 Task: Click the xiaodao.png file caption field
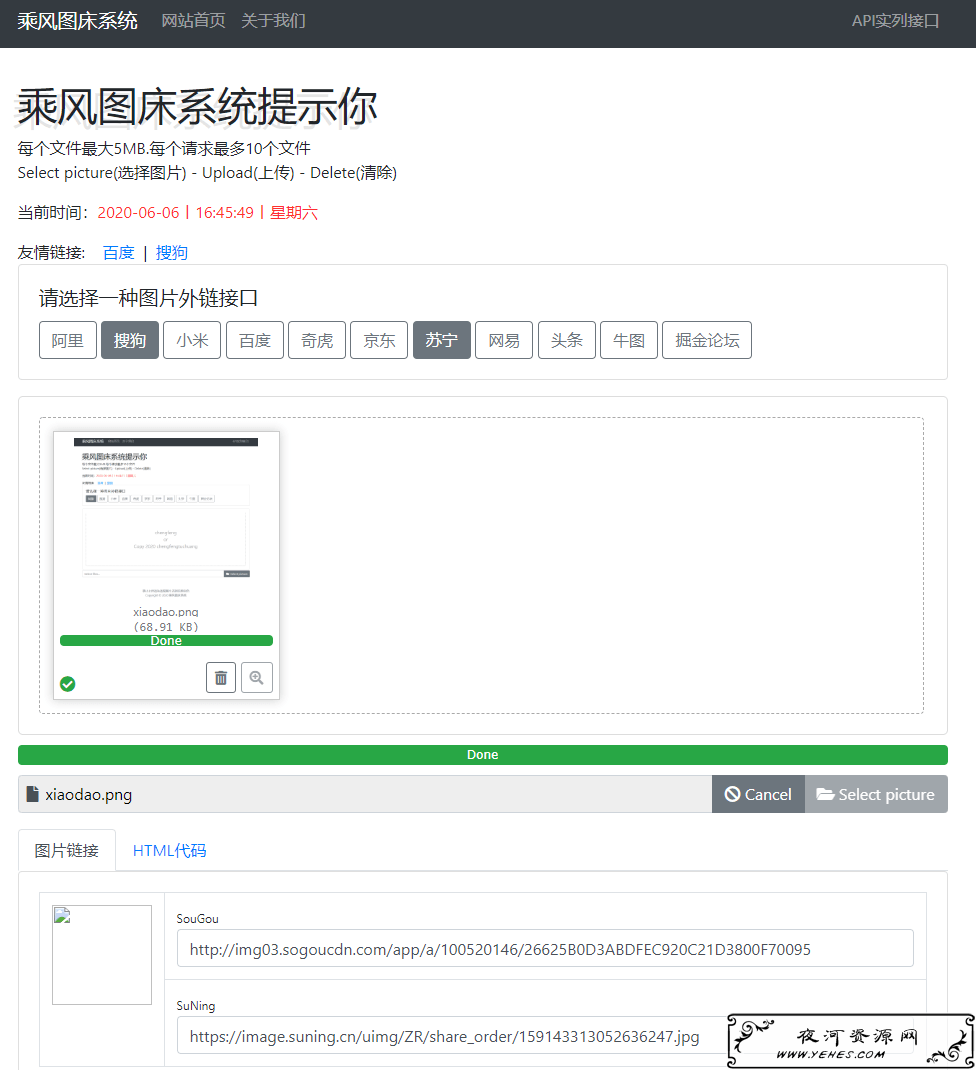365,794
